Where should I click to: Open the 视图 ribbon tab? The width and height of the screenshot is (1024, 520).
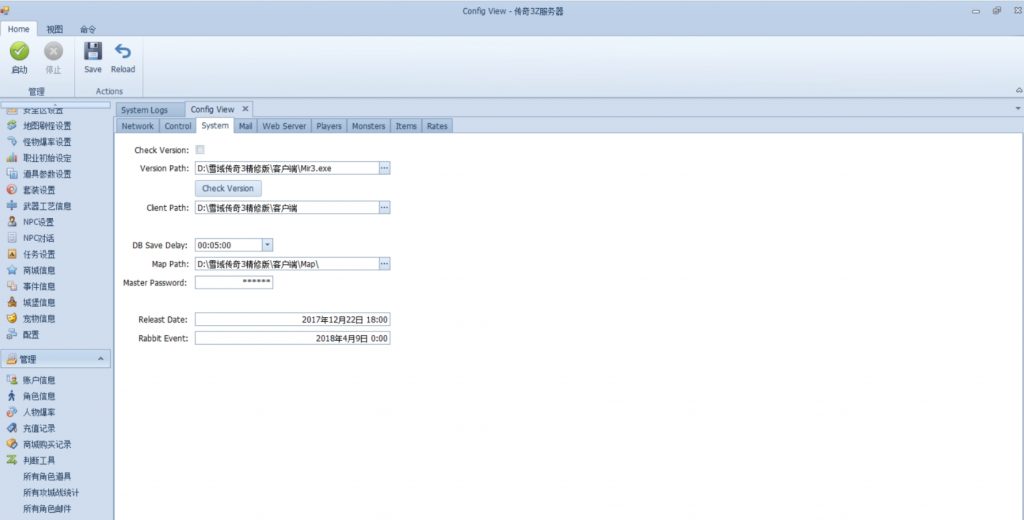pos(54,30)
